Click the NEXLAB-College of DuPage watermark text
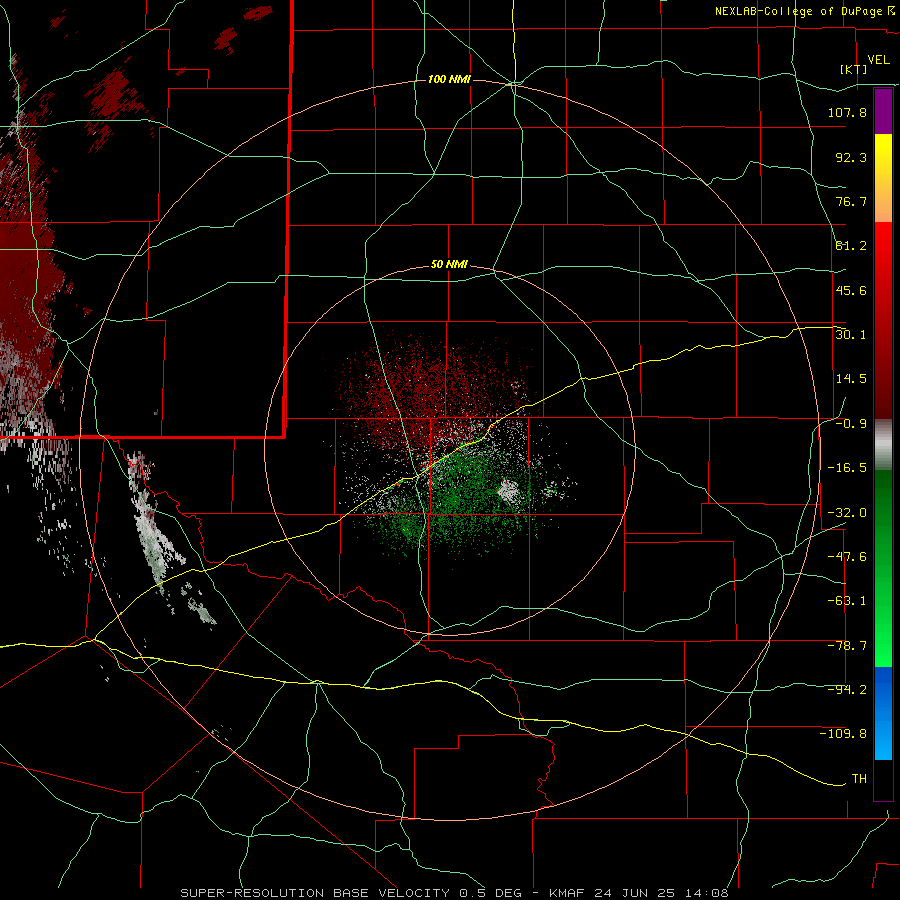The image size is (900, 900). coord(805,11)
